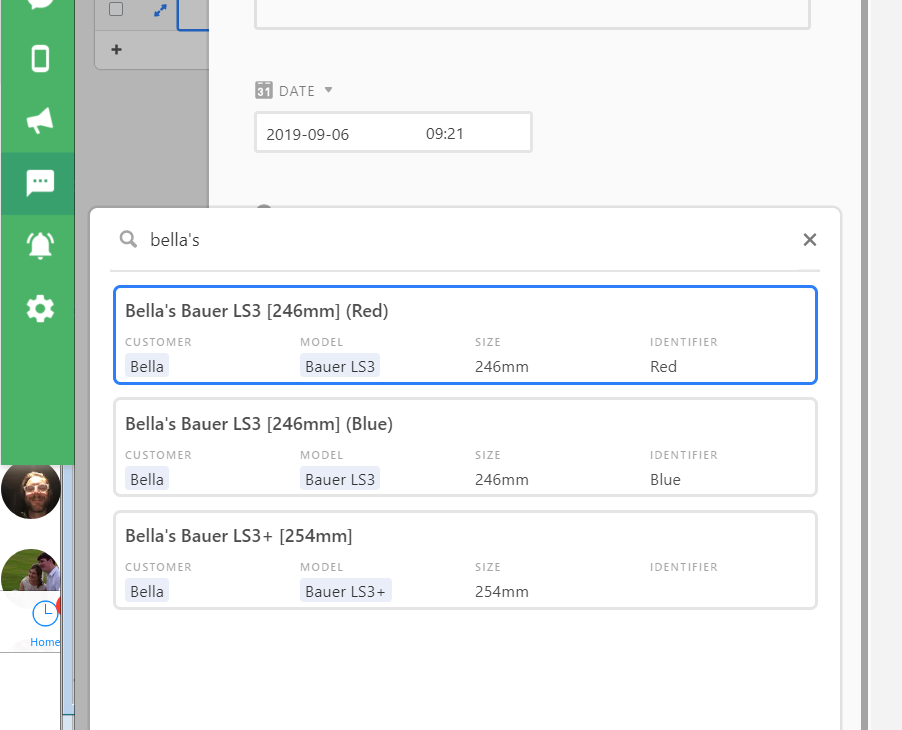
Task: Open the mobile device sidebar icon
Action: pos(40,58)
